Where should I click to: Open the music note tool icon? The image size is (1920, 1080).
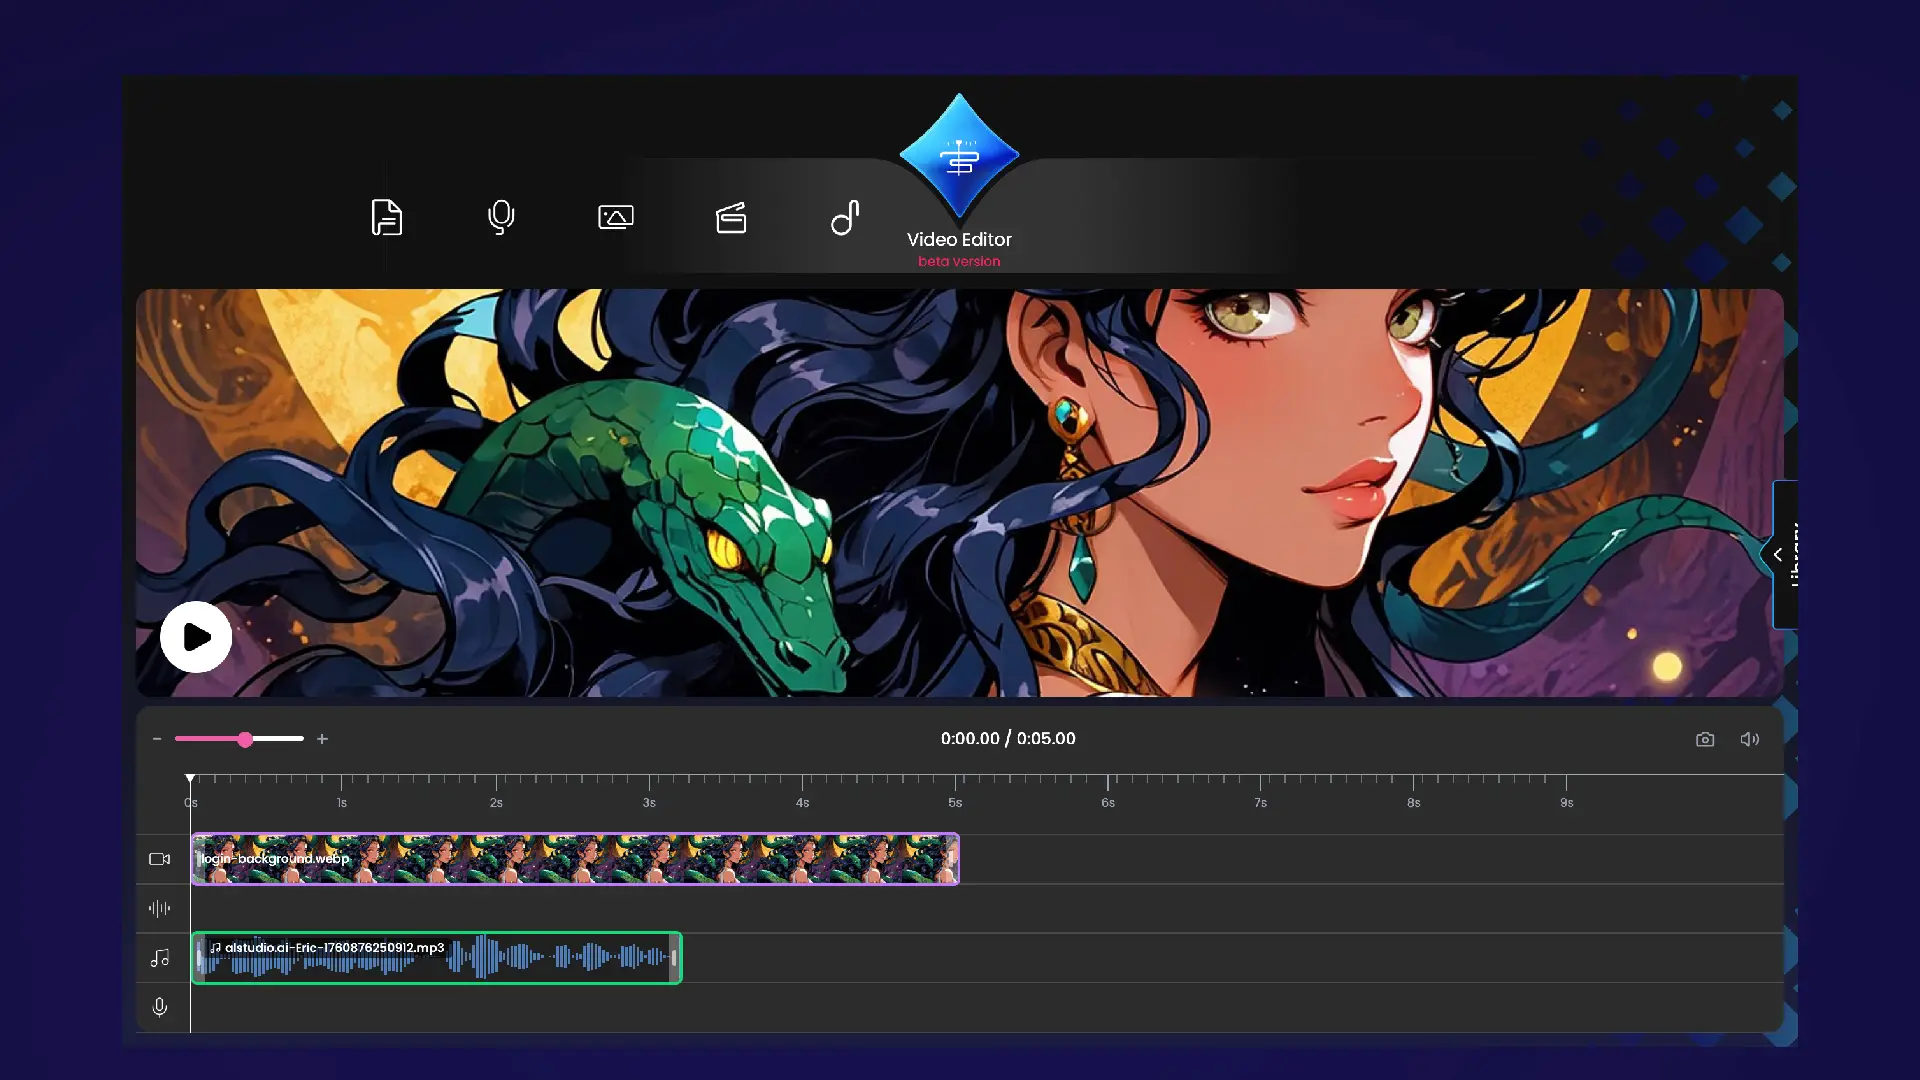click(x=845, y=217)
